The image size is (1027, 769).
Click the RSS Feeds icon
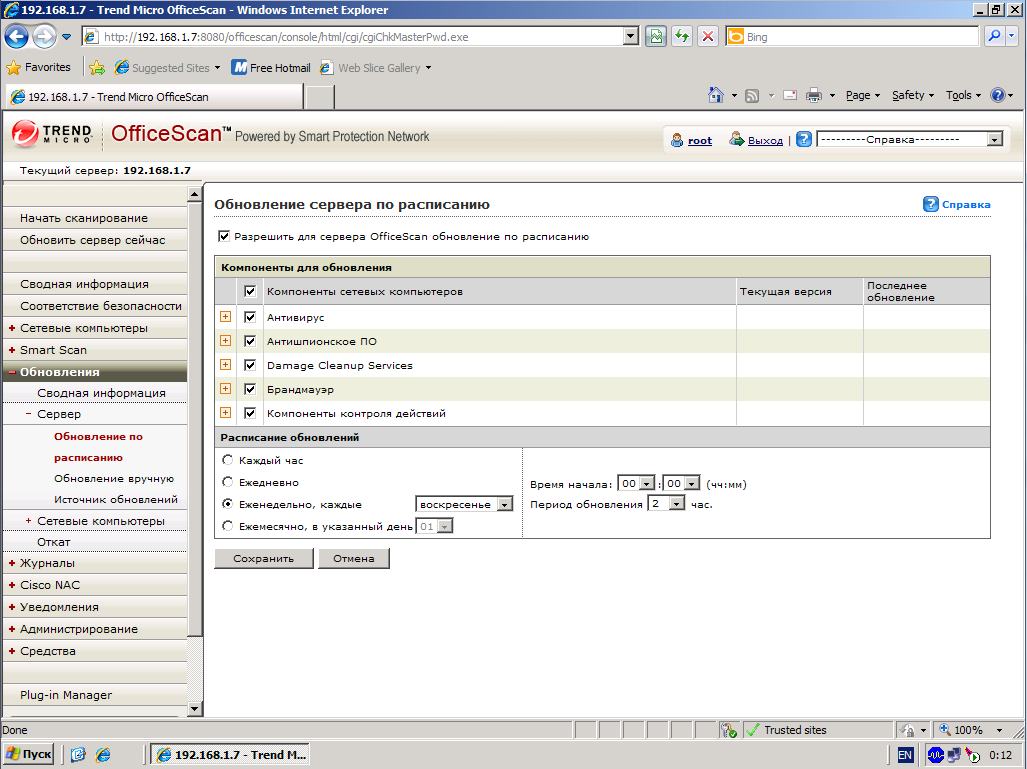pyautogui.click(x=752, y=96)
